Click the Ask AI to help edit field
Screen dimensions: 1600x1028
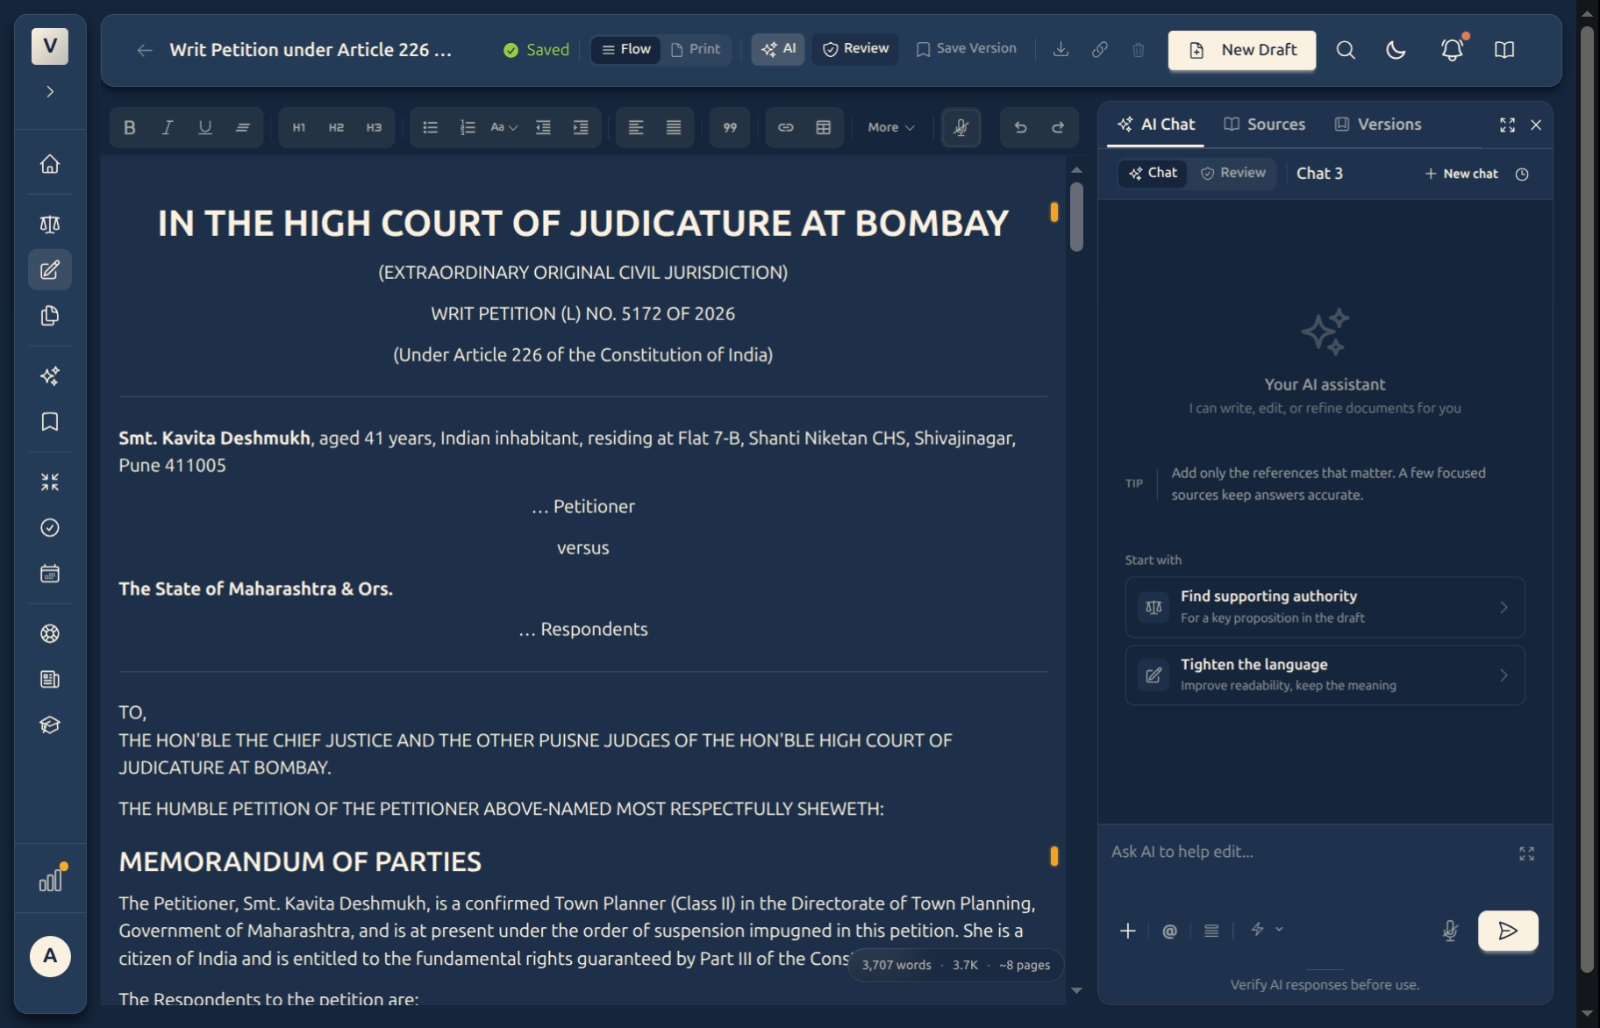pyautogui.click(x=1310, y=853)
